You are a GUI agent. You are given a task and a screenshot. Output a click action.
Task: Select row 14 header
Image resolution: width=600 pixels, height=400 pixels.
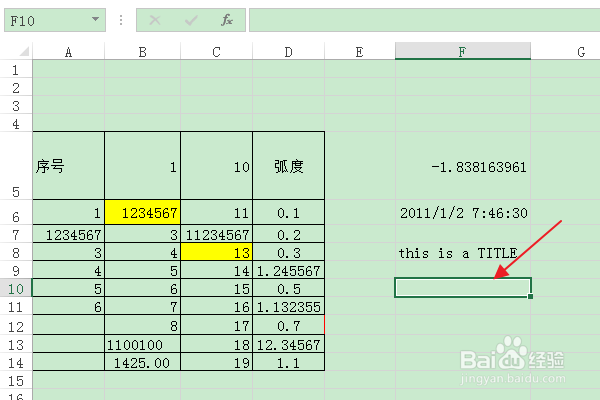point(16,362)
